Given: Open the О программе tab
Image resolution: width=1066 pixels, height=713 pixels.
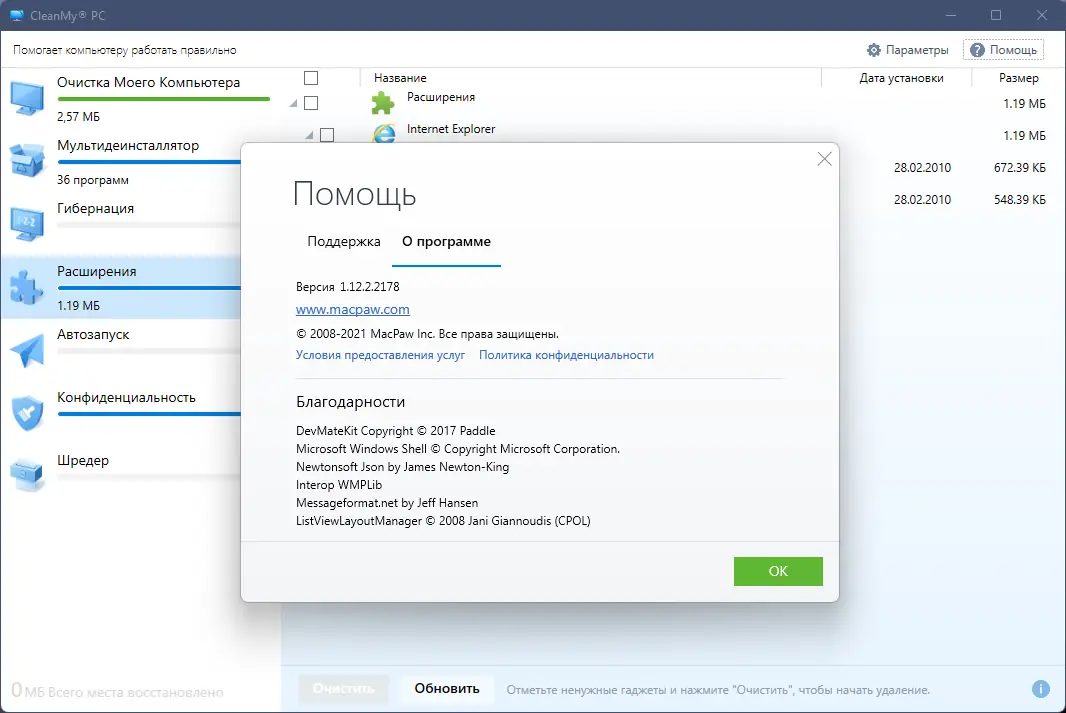Looking at the screenshot, I should tap(446, 241).
